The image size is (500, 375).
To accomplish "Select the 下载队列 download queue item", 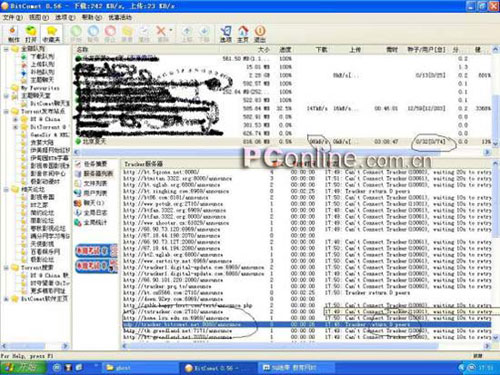I will [42, 56].
